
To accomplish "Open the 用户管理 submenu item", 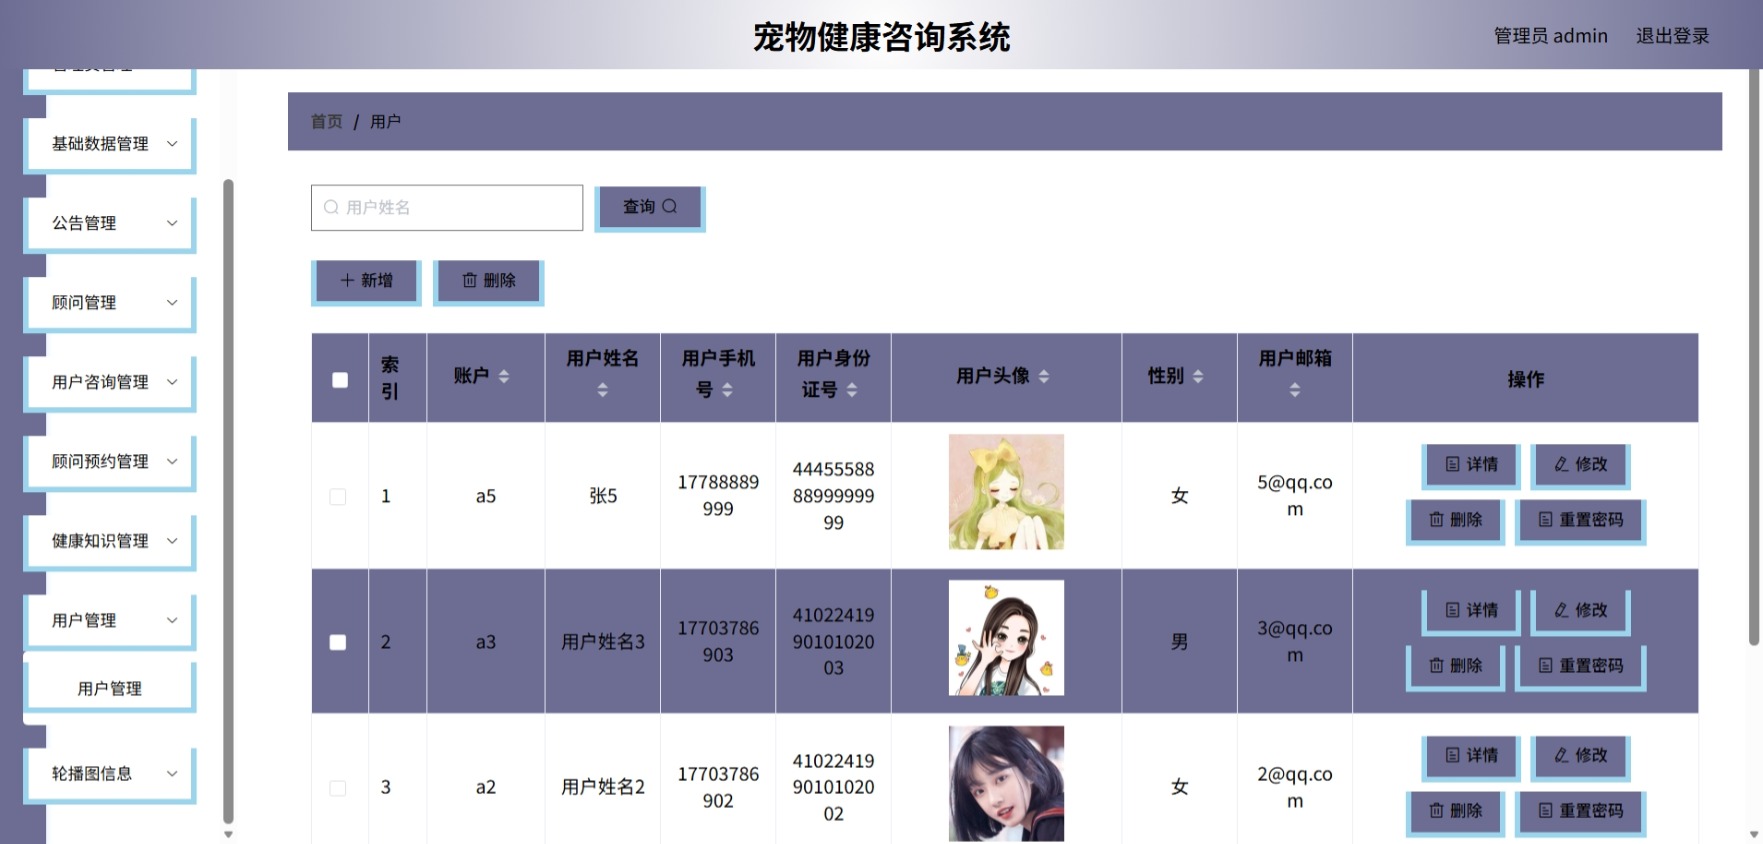I will point(109,688).
